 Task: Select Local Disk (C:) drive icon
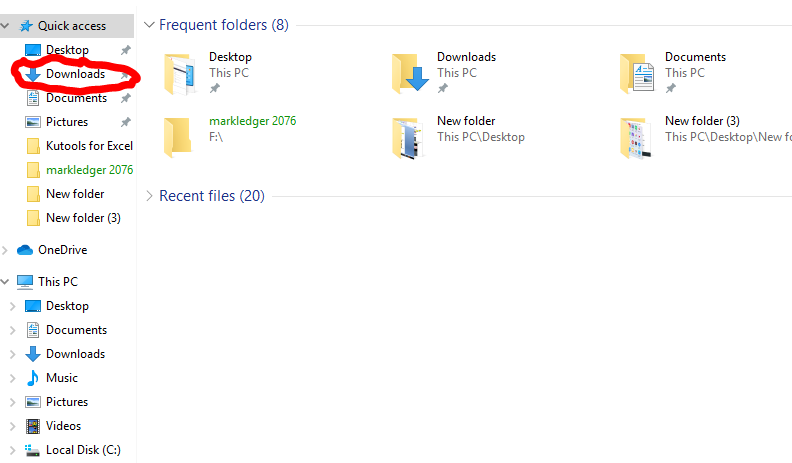tap(33, 450)
